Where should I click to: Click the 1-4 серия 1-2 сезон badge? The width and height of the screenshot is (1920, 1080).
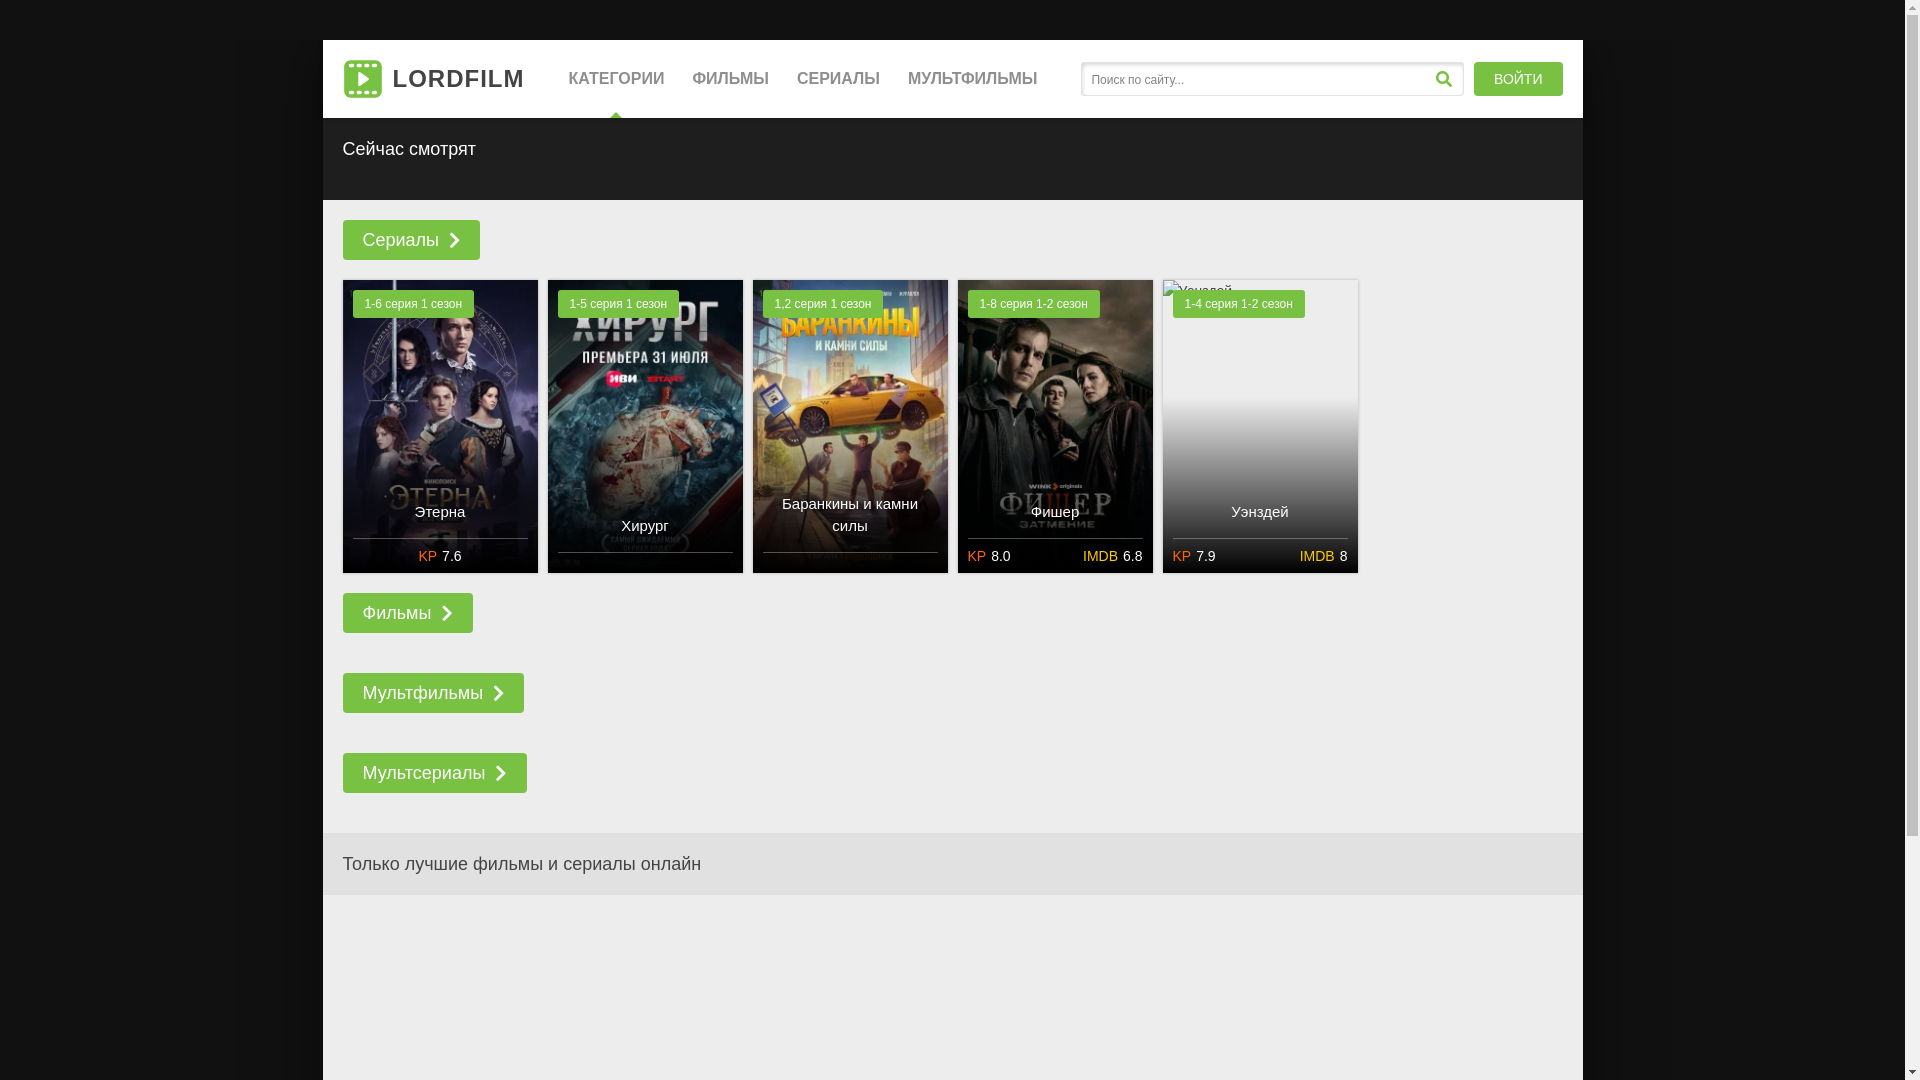(x=1238, y=304)
